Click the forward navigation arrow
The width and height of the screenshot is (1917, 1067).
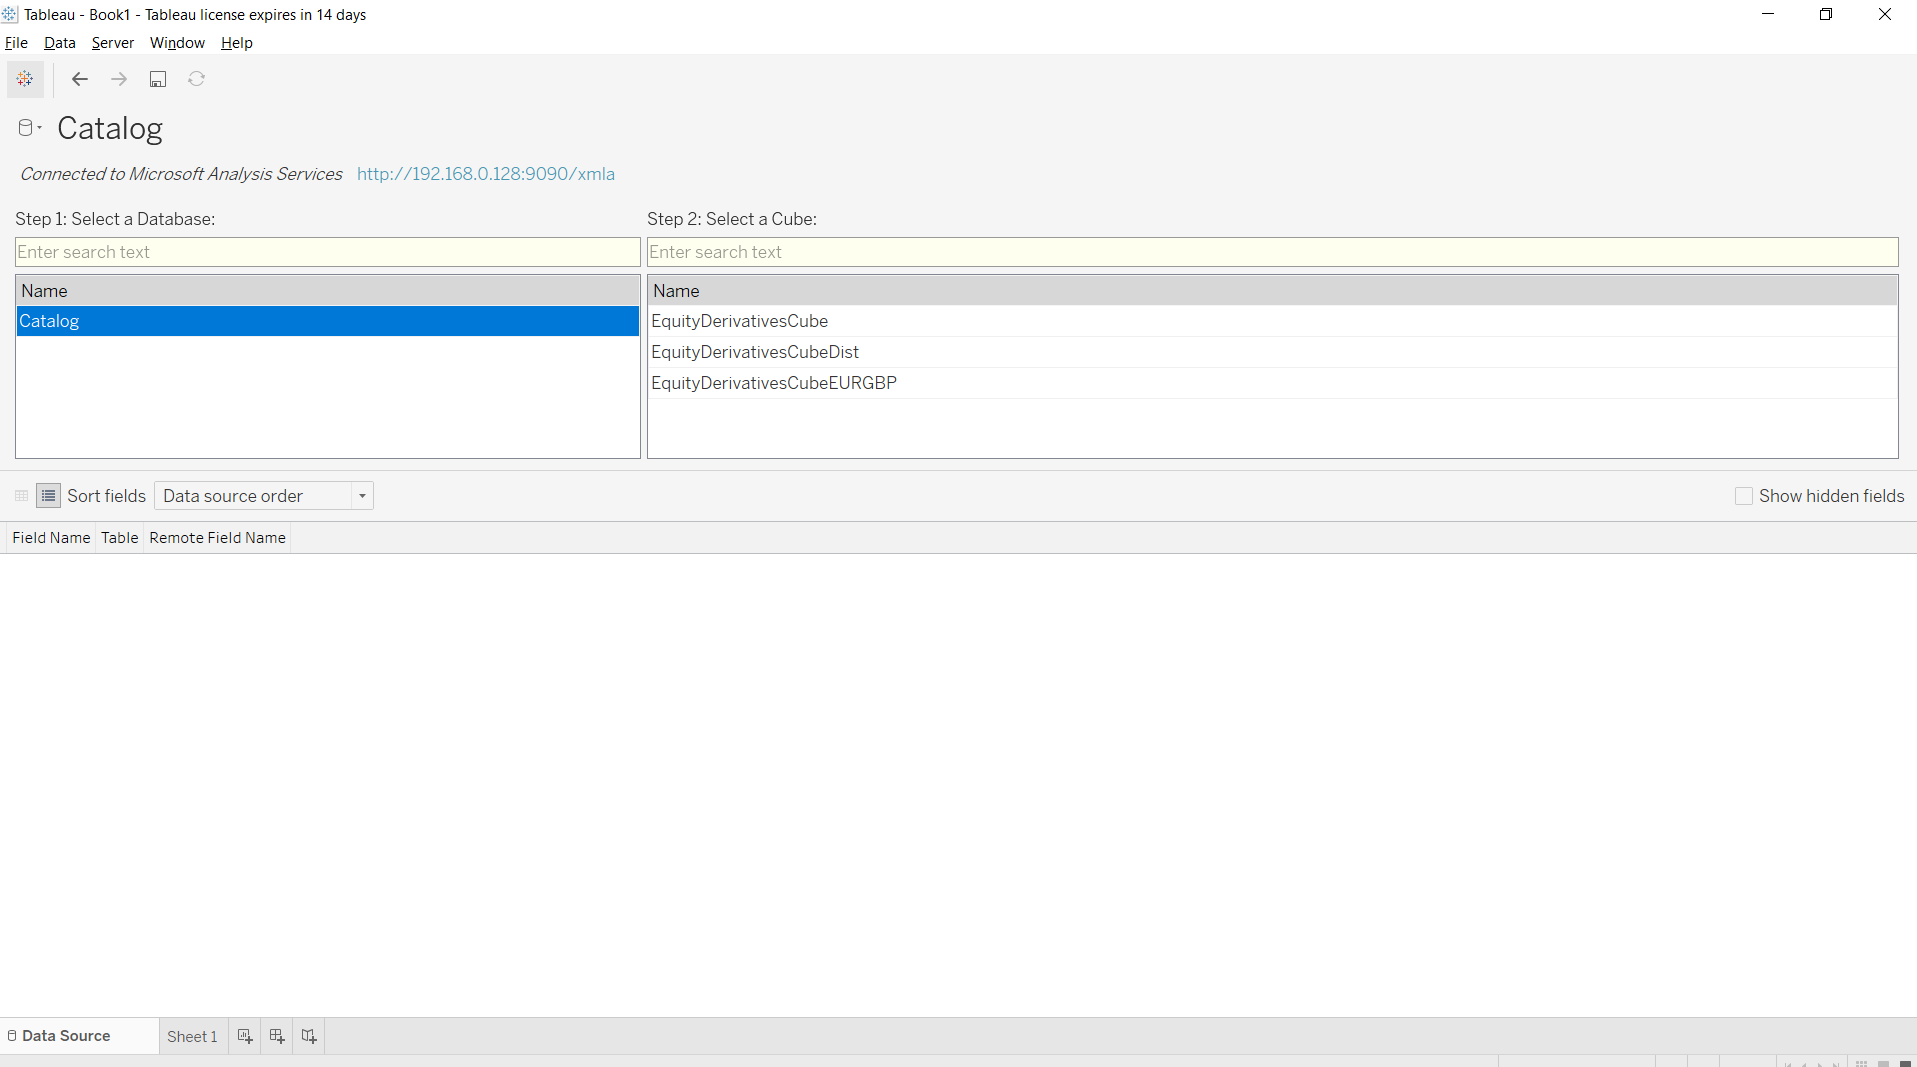[118, 79]
